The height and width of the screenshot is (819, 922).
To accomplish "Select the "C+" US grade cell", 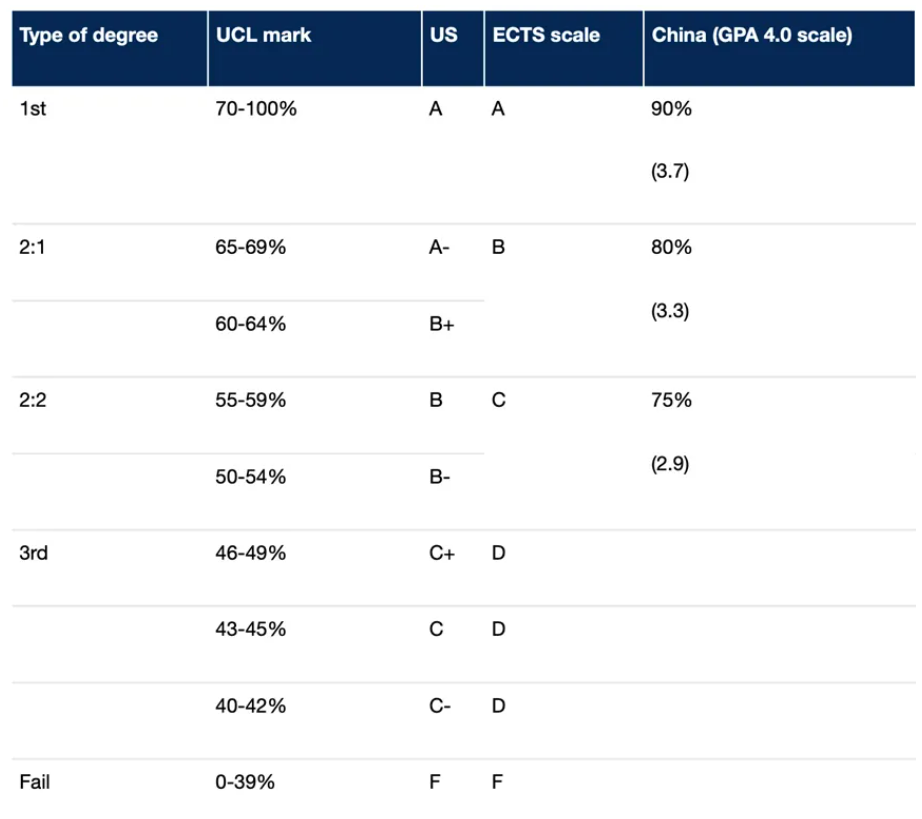I will (441, 553).
